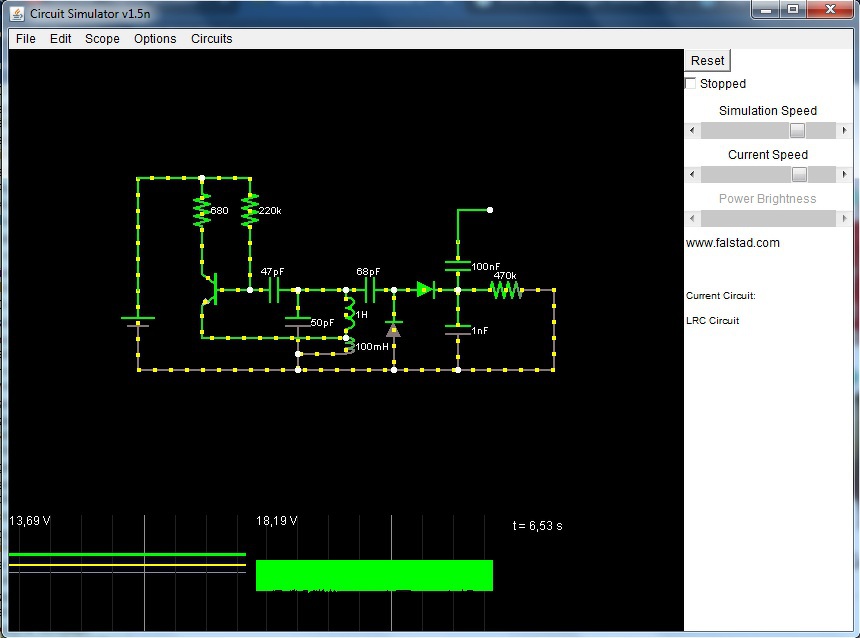Select the 220k resistor
The width and height of the screenshot is (860, 638).
[x=250, y=211]
